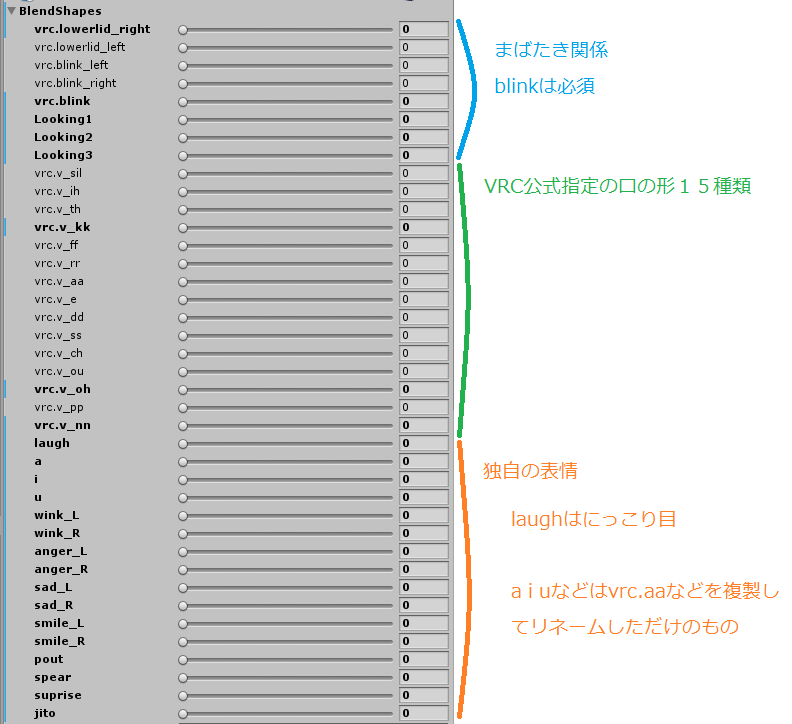Click the vrc.v_aa slider handle
Screen dimensions: 792x724
coord(183,282)
